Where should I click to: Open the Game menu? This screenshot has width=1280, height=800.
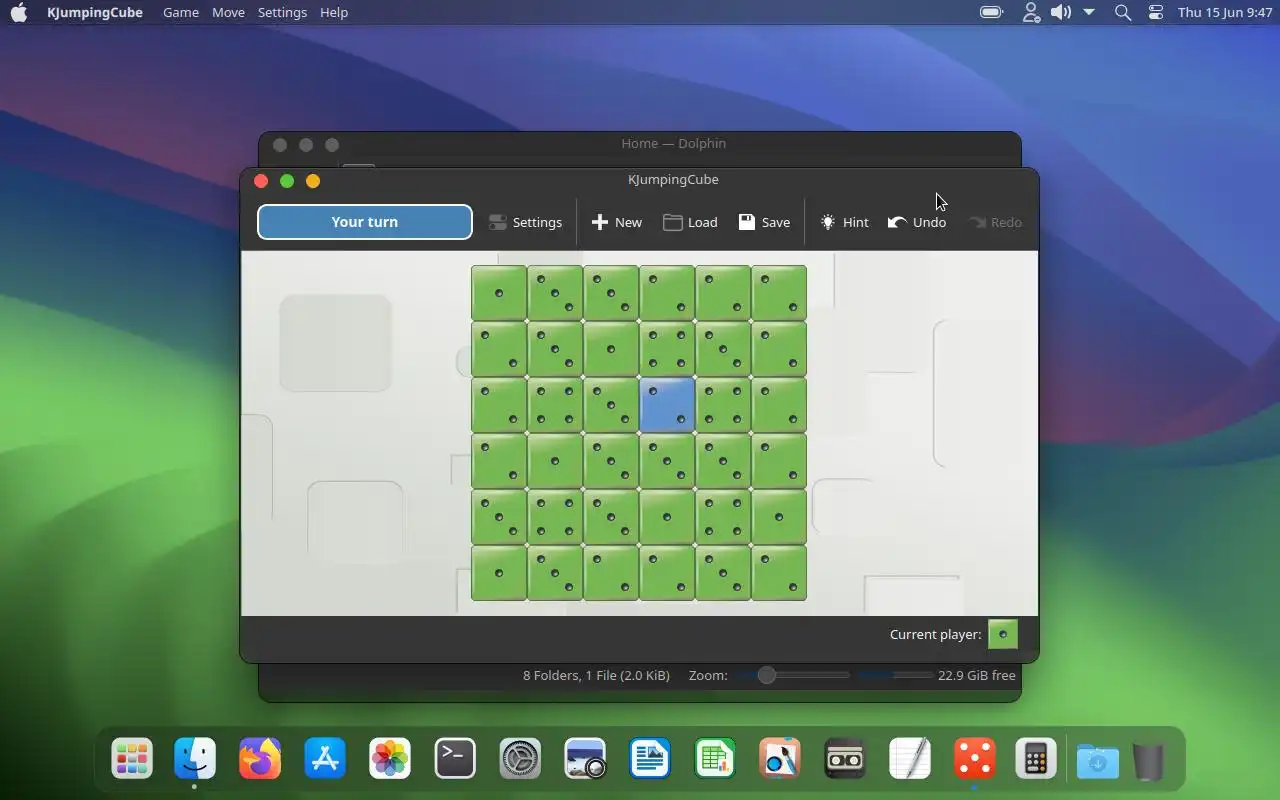181,12
